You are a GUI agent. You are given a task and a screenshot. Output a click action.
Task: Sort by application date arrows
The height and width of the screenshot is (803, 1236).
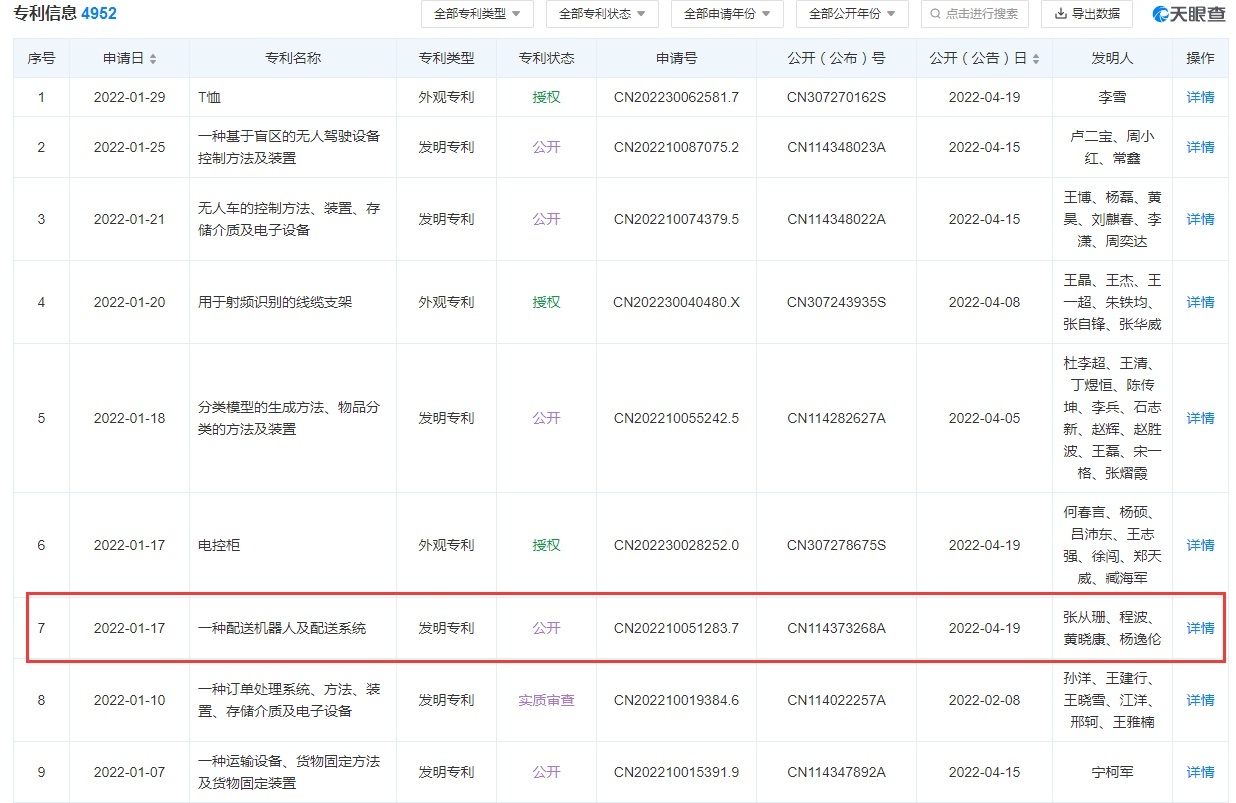pos(153,59)
